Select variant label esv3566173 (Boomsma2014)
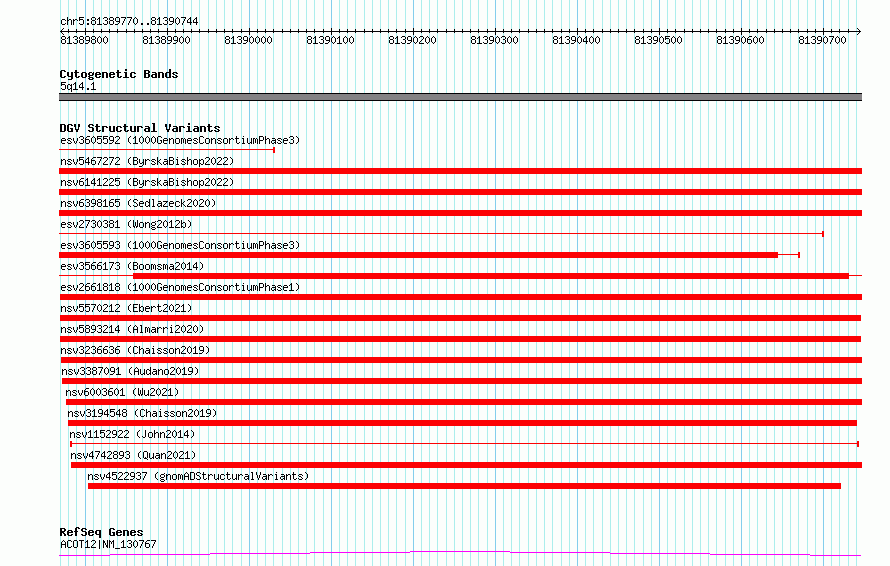The image size is (890, 566). tap(132, 266)
